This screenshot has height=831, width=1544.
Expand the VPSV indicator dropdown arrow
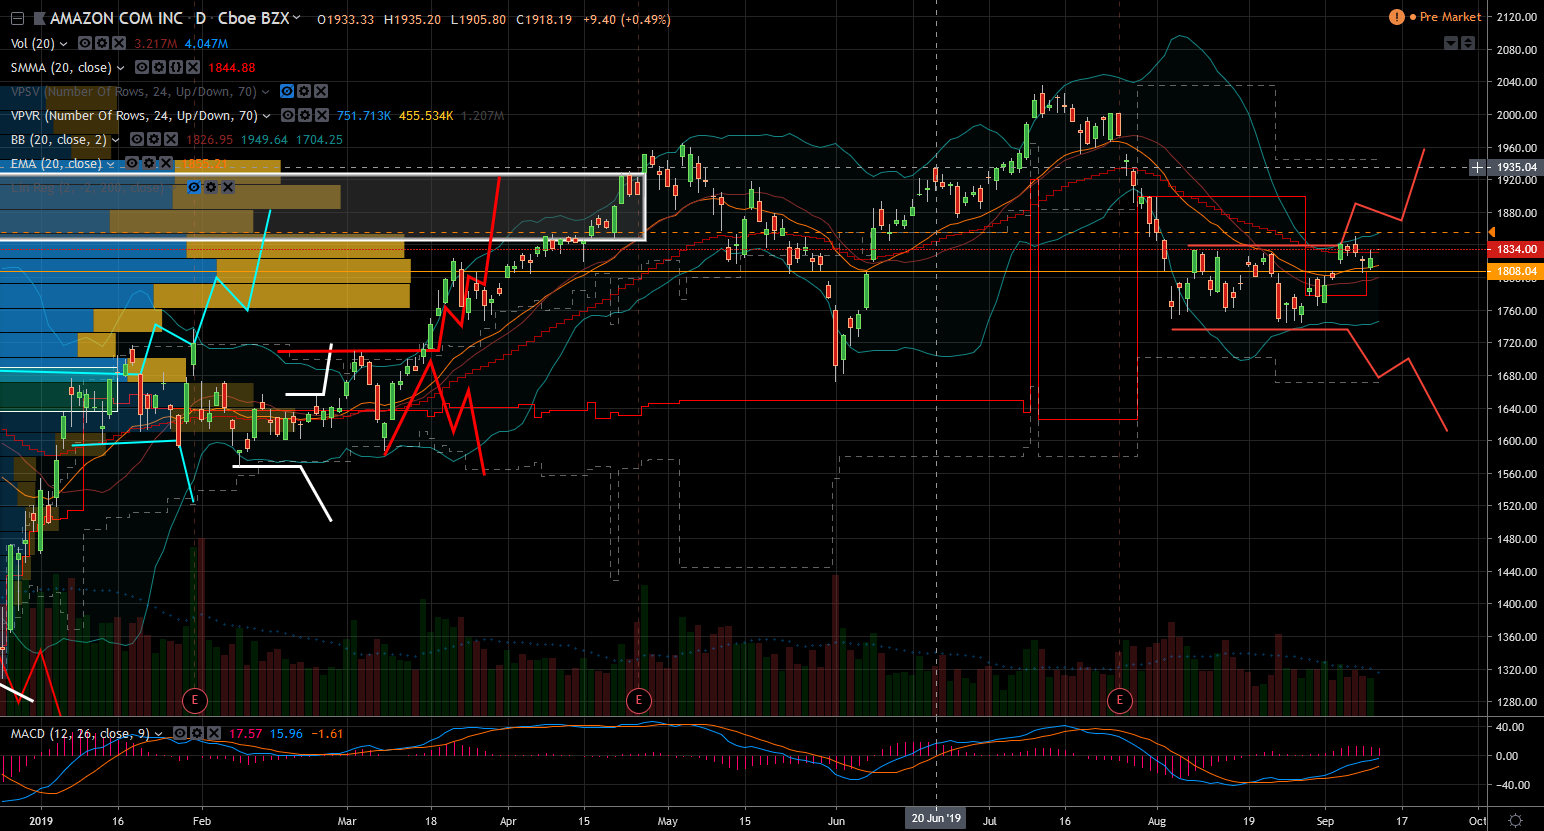pyautogui.click(x=266, y=92)
